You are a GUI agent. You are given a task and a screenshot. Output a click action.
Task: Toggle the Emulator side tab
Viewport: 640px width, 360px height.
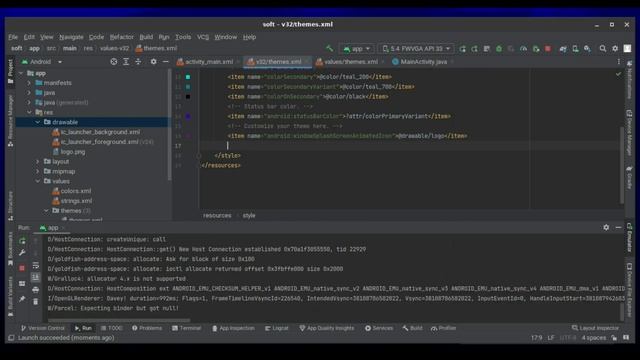(x=629, y=237)
